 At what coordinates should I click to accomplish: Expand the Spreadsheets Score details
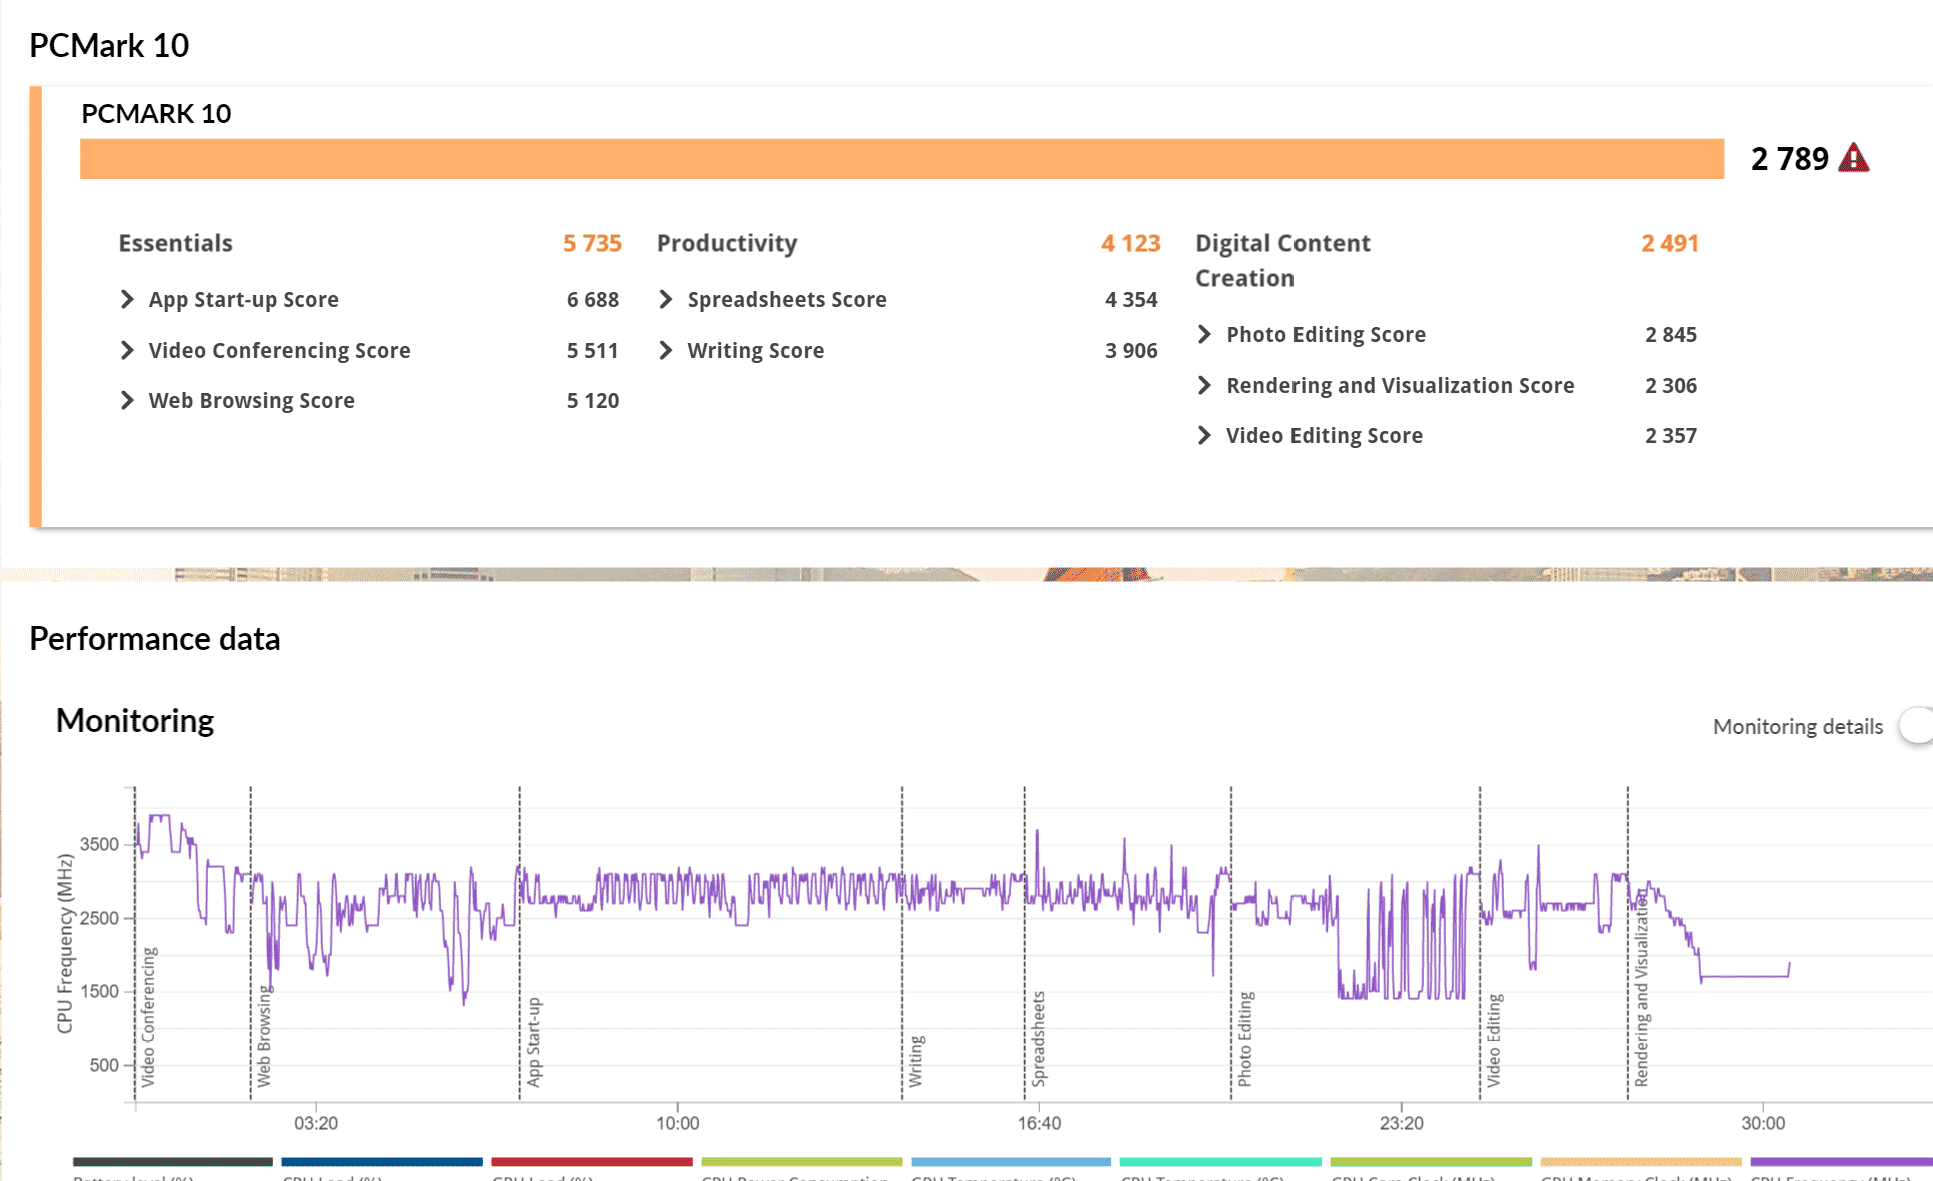click(x=666, y=300)
